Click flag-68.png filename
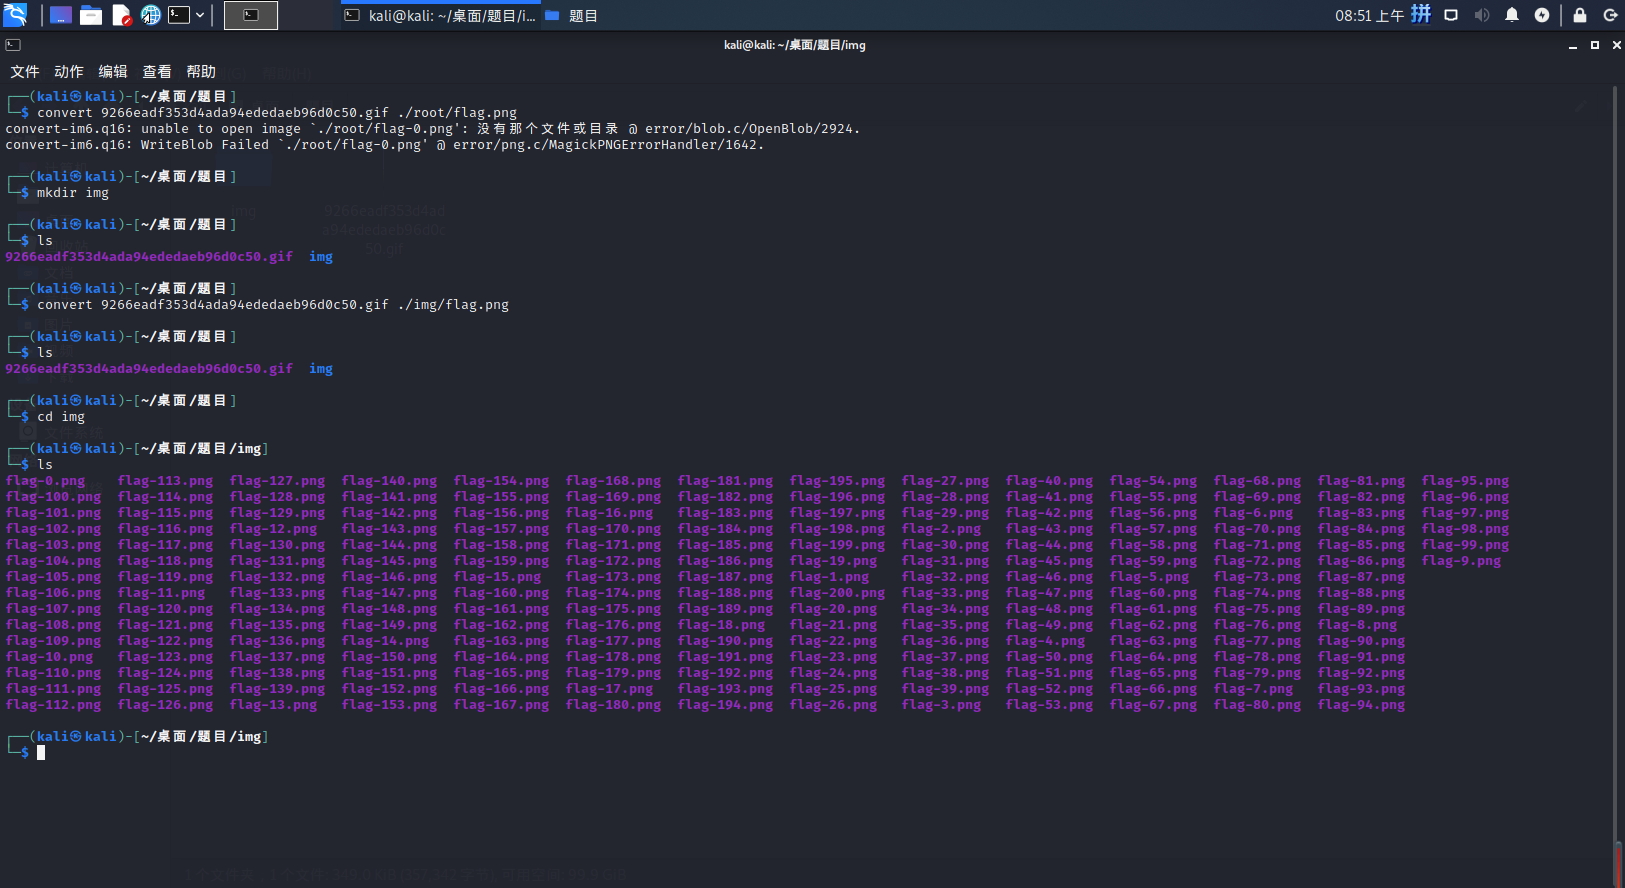 [1257, 481]
